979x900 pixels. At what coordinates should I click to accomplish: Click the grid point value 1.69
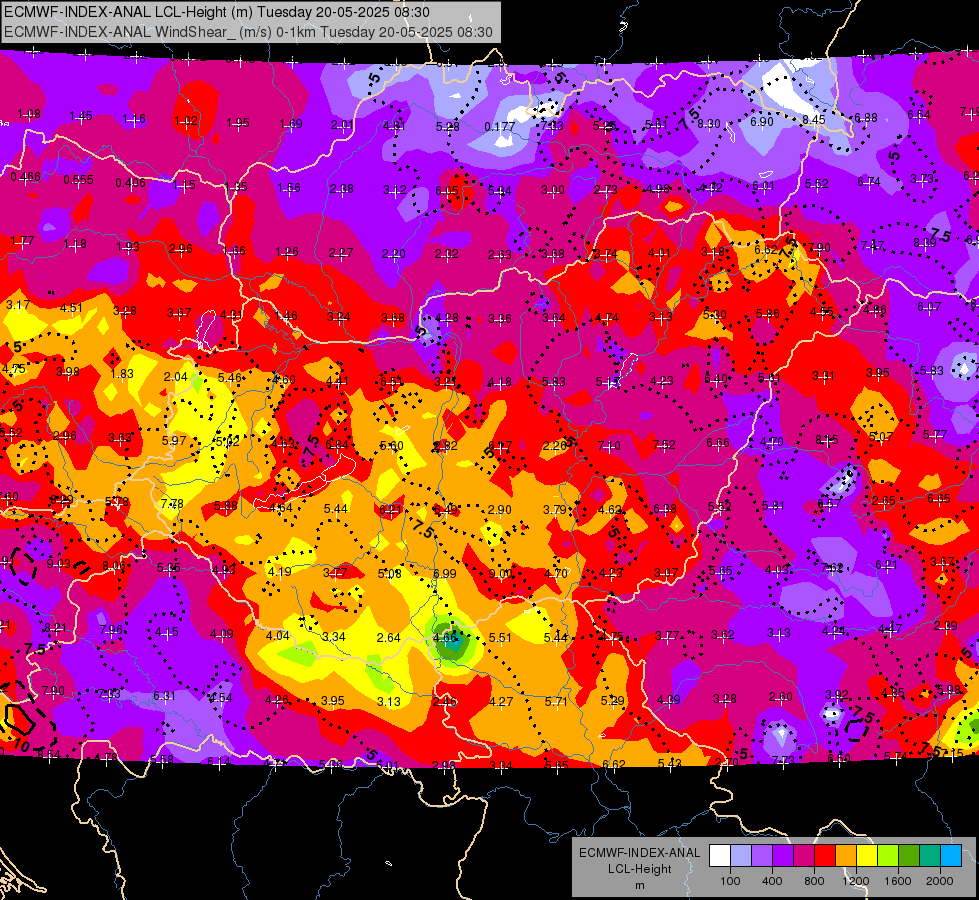[x=291, y=124]
